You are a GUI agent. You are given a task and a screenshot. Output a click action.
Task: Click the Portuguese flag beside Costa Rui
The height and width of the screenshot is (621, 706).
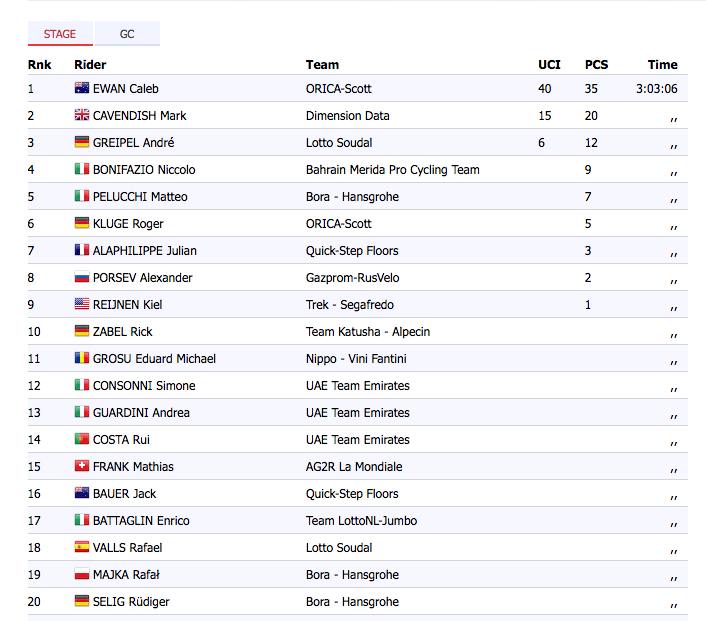tap(82, 440)
